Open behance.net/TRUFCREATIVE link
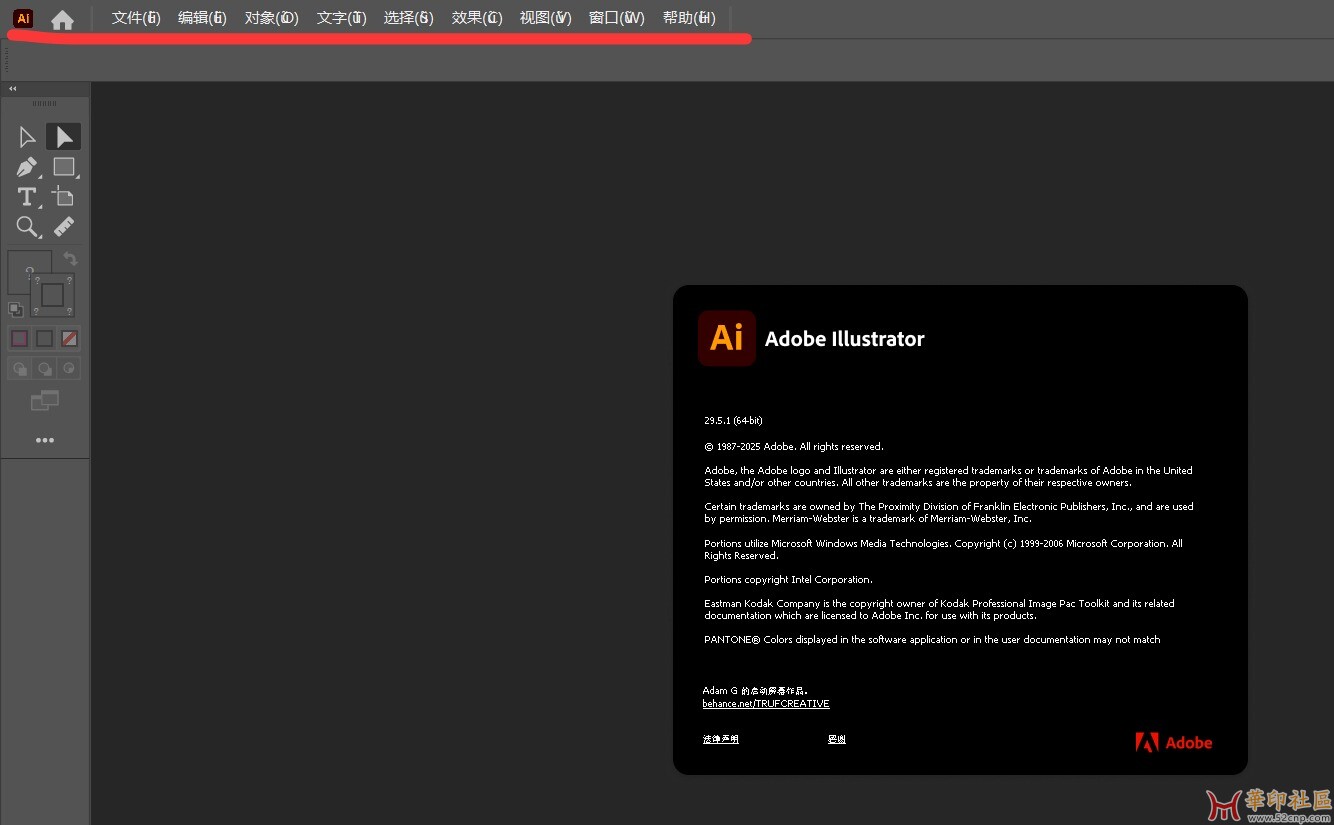1334x825 pixels. click(766, 704)
